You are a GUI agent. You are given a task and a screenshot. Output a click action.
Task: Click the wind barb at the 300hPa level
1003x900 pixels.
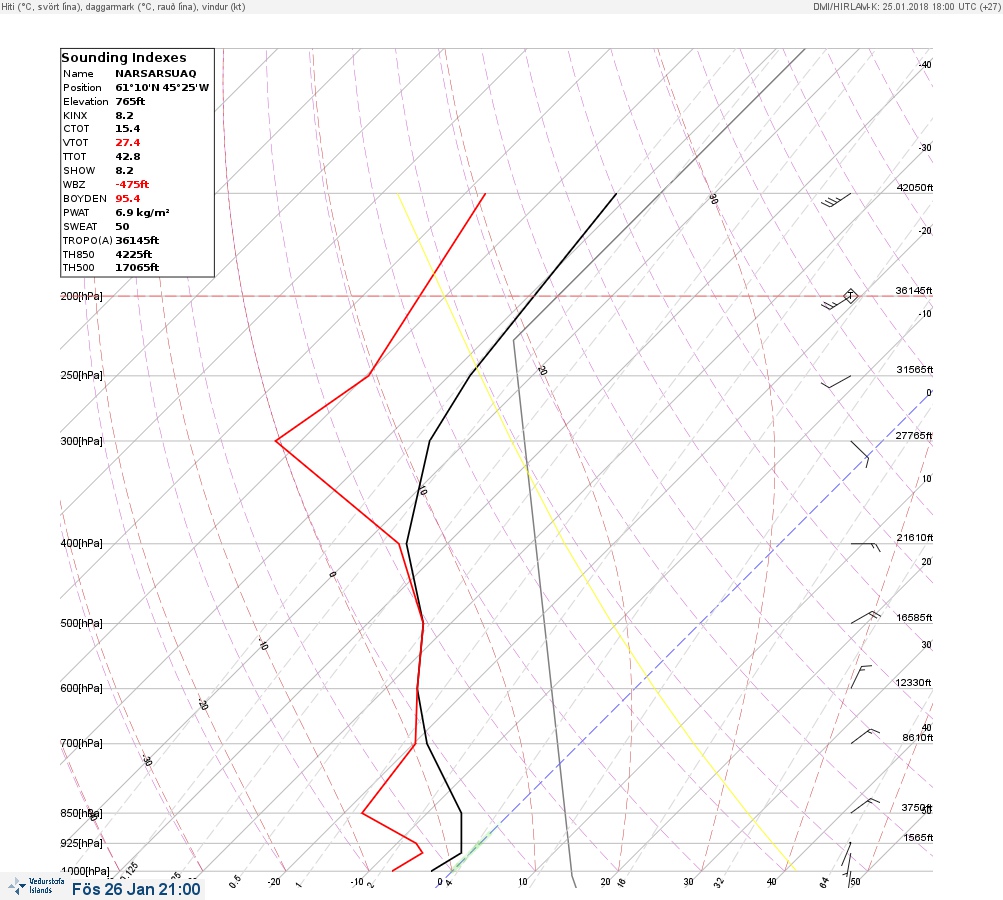pos(860,454)
